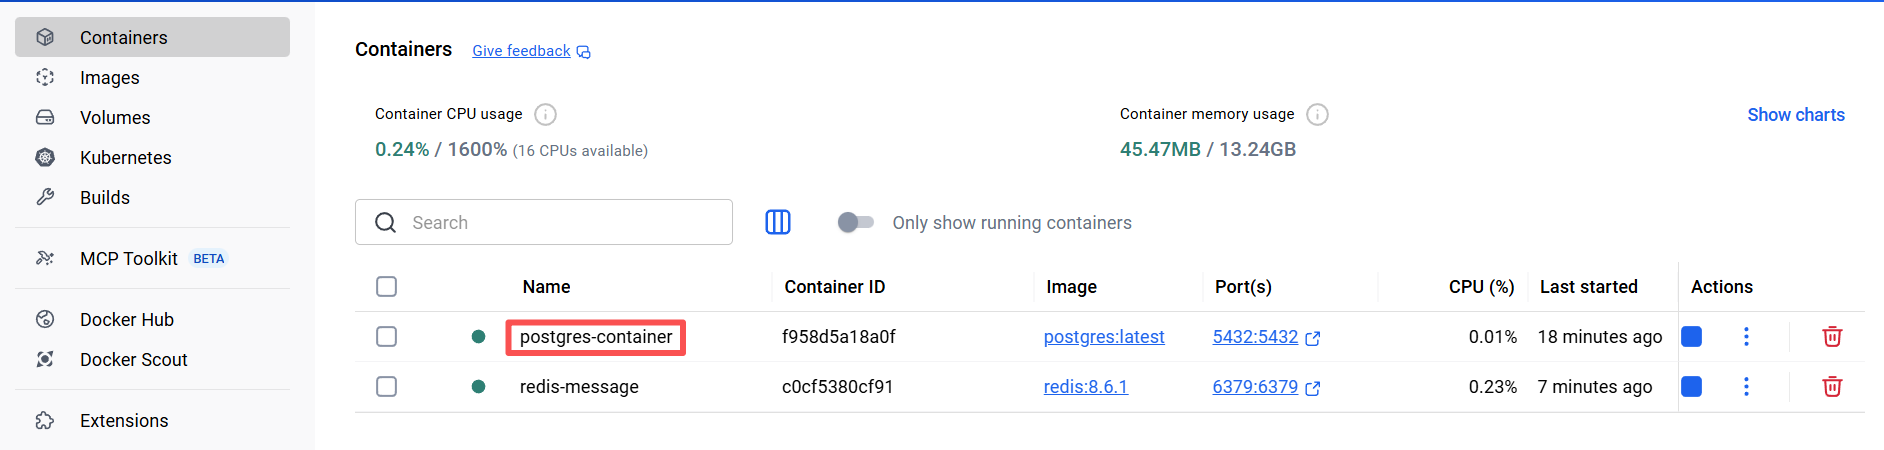The image size is (1884, 450).
Task: Click the Docker Hub icon
Action: coord(45,319)
